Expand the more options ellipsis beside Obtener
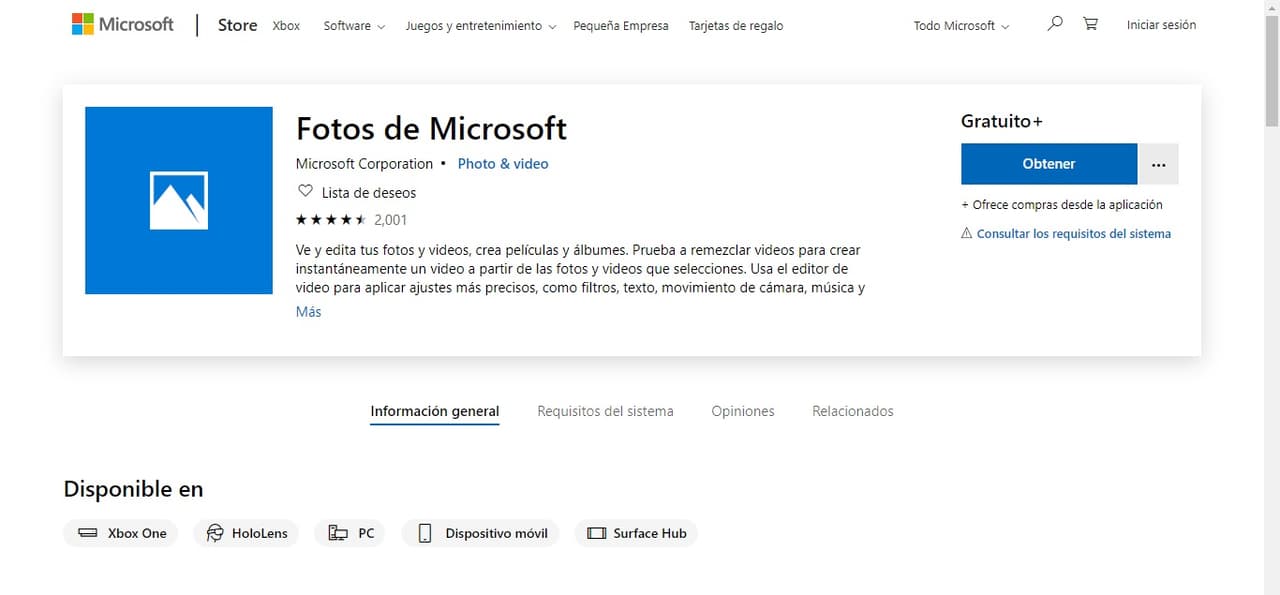The width and height of the screenshot is (1280, 595). click(1157, 163)
